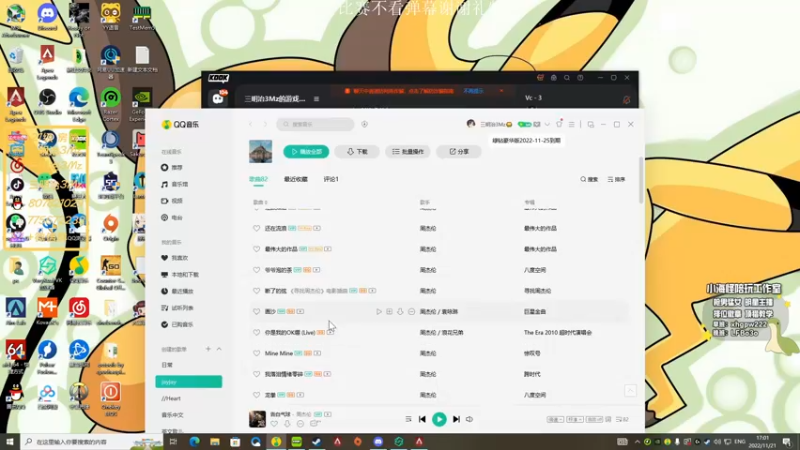The image size is (800, 450).
Task: Go forward in QQ Music navigation
Action: click(x=265, y=124)
